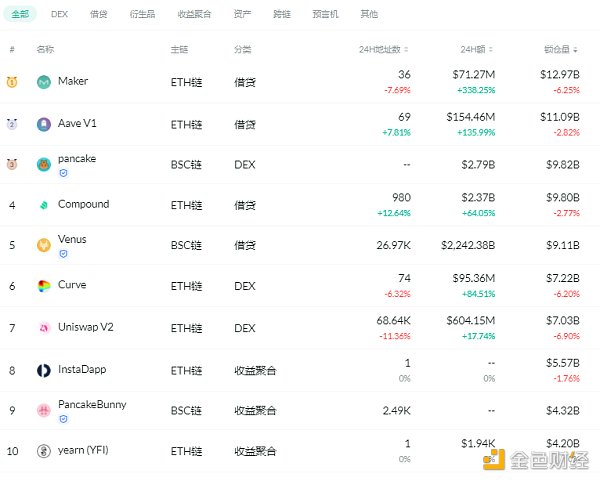Screen dimensions: 600x481
Task: Click Aave V1's $154.46M 24H volume
Action: 471,117
